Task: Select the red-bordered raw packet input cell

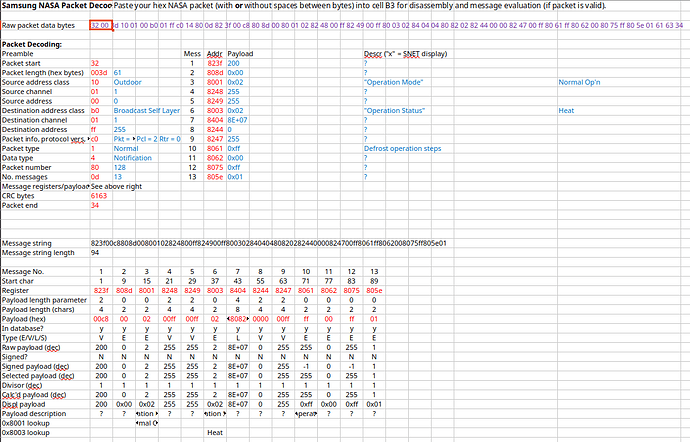Action: [x=101, y=26]
